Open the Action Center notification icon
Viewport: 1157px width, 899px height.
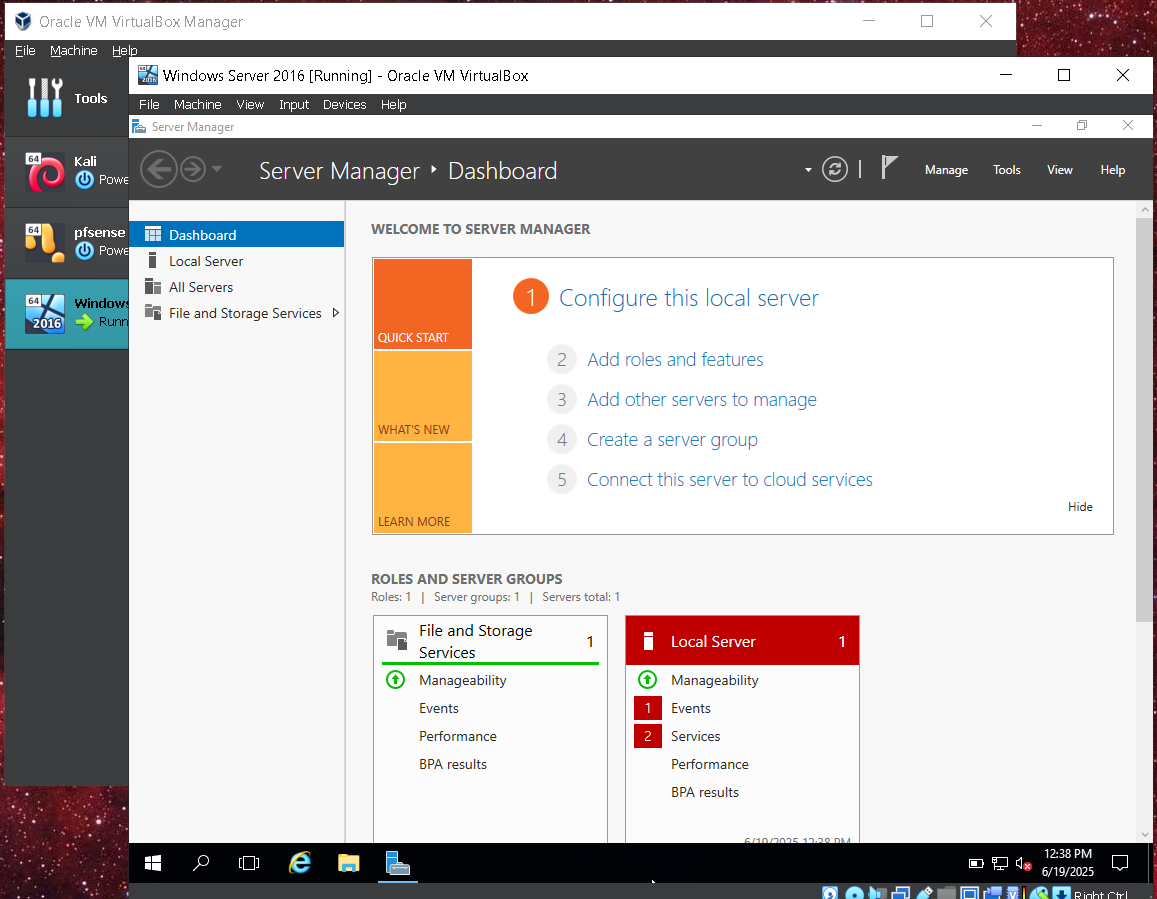pos(1120,862)
